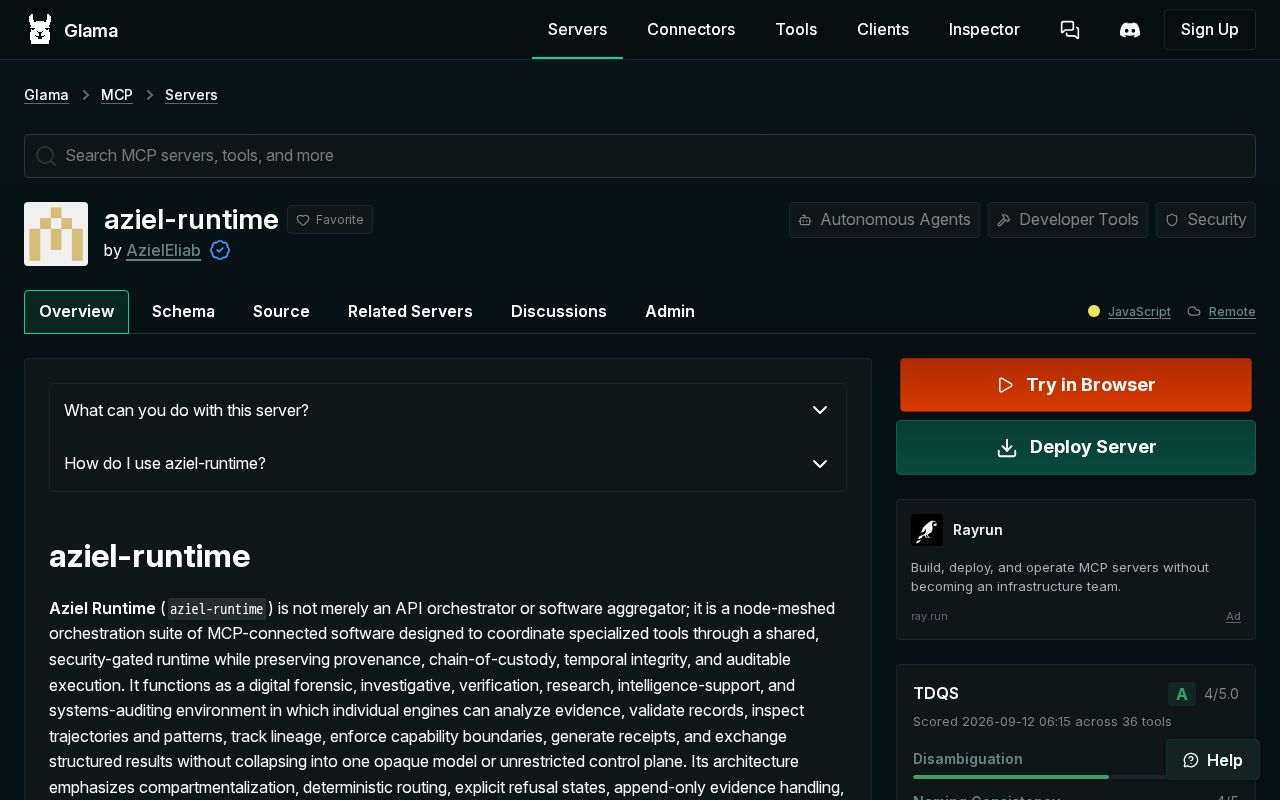Expand 'What can you do with this server?'
1280x800 pixels.
[448, 410]
